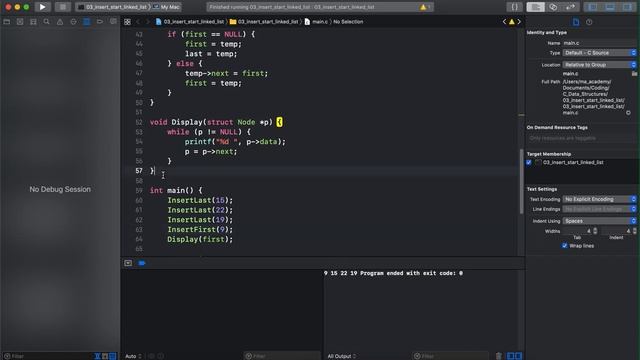Toggle the debug area visibility
Image resolution: width=640 pixels, height=360 pixels.
[x=610, y=7]
